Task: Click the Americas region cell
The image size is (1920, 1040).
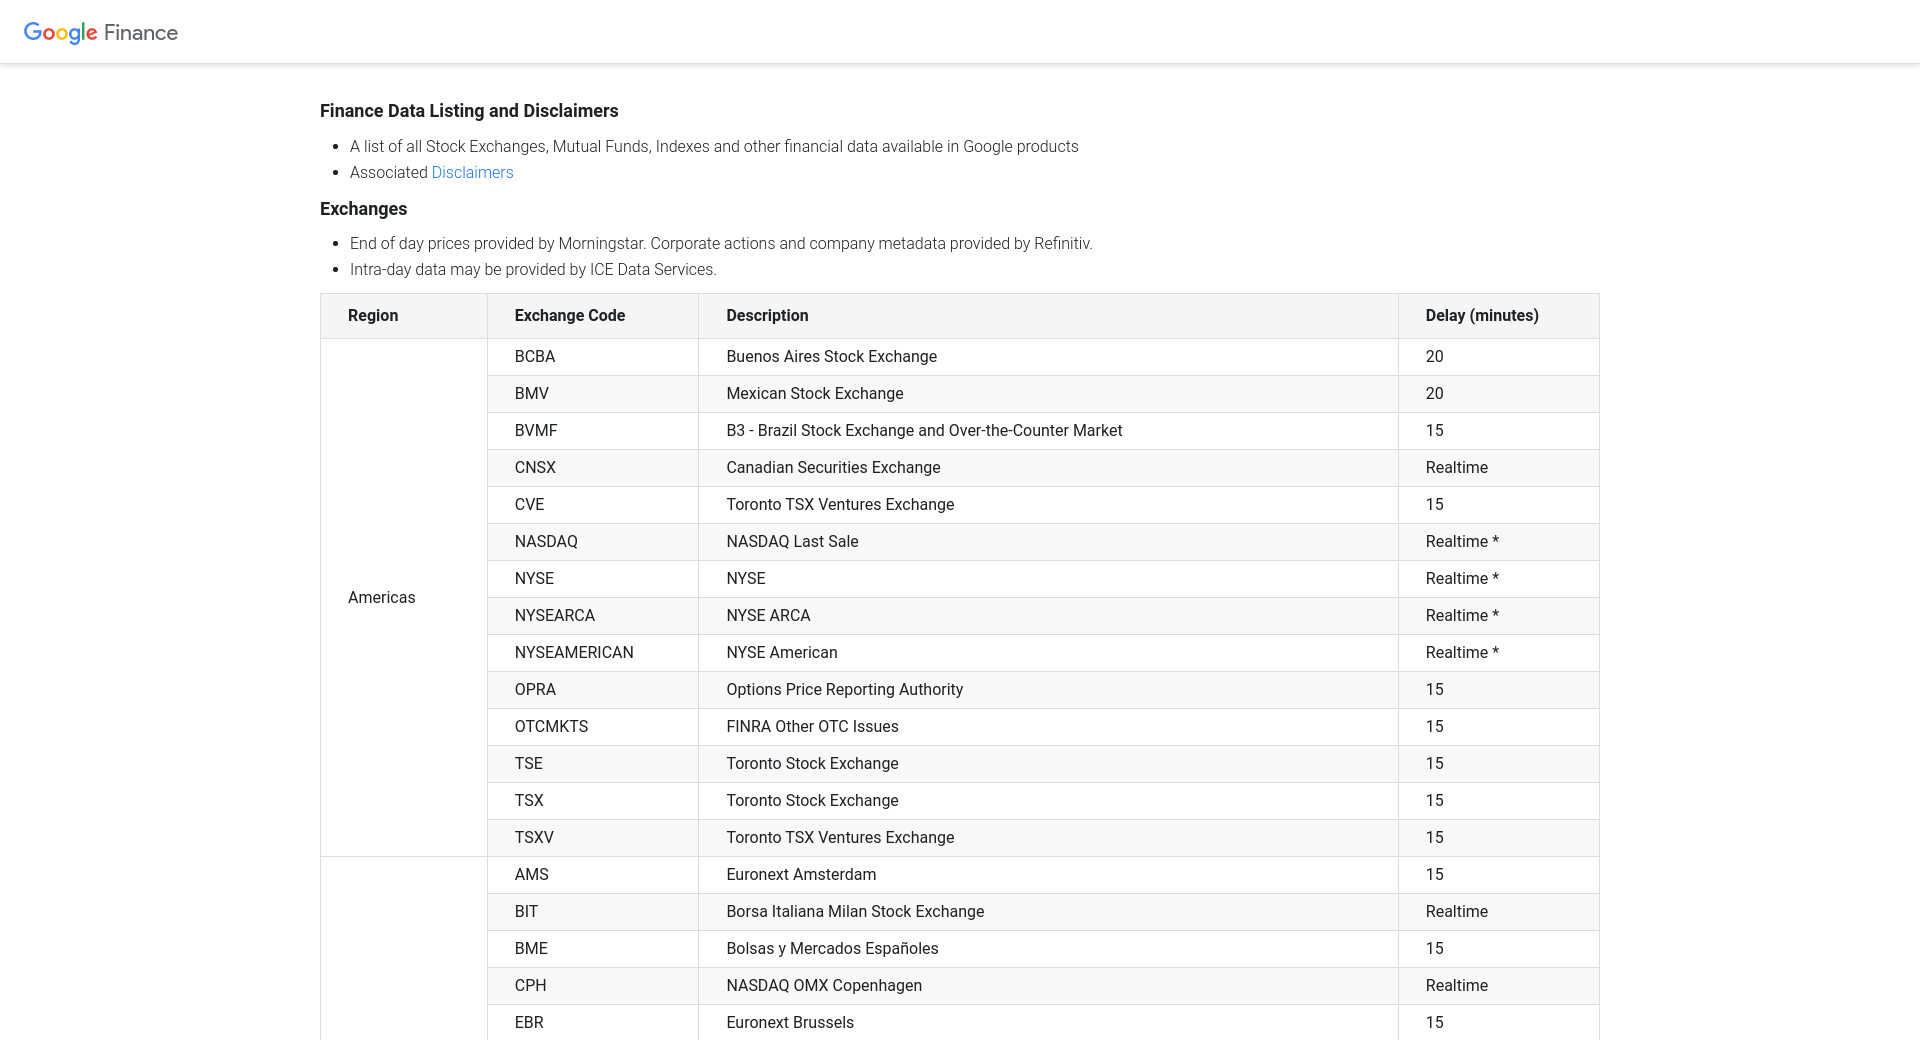Action: [381, 597]
